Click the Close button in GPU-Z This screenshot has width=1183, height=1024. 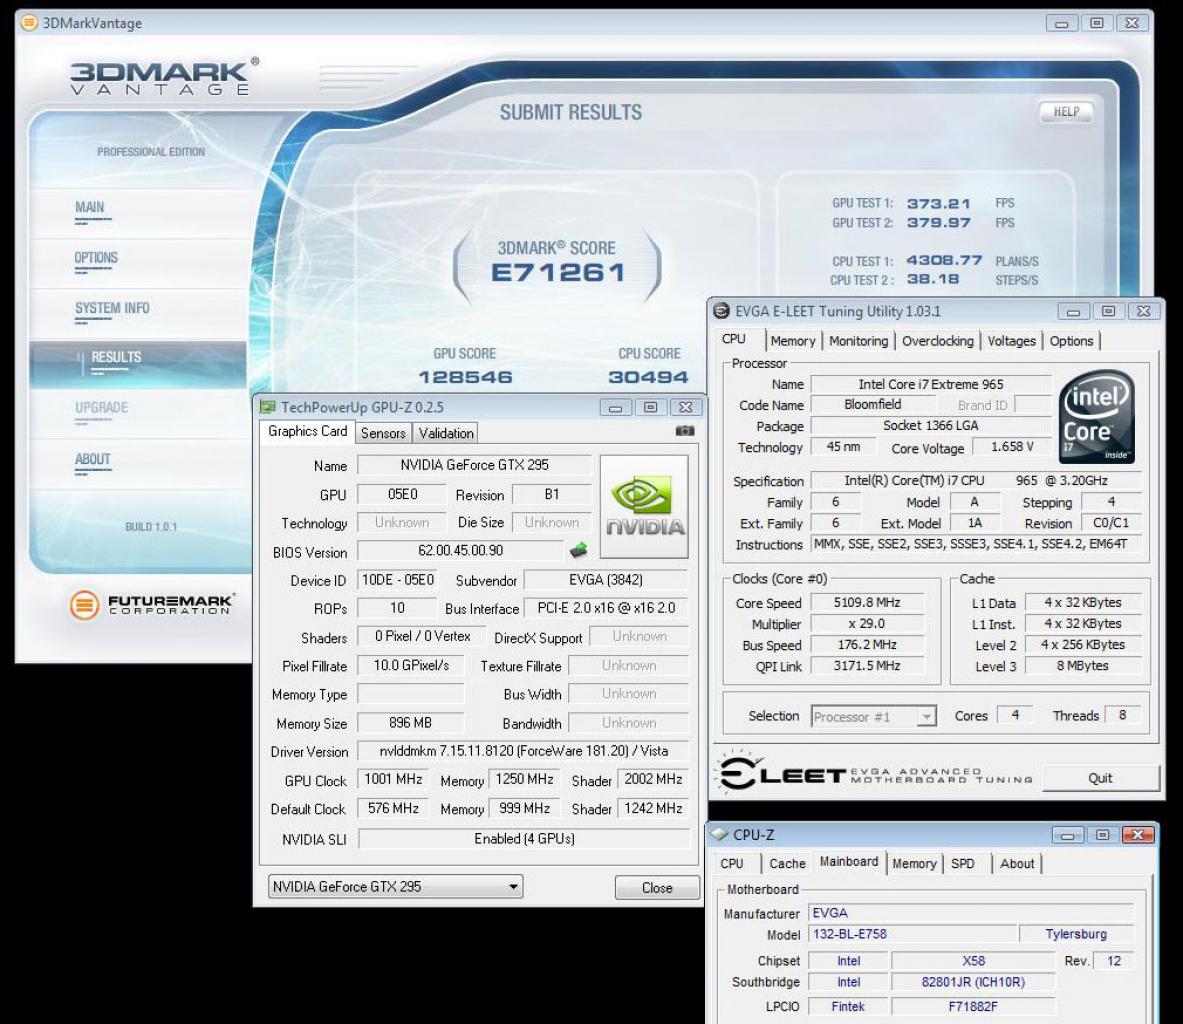656,887
